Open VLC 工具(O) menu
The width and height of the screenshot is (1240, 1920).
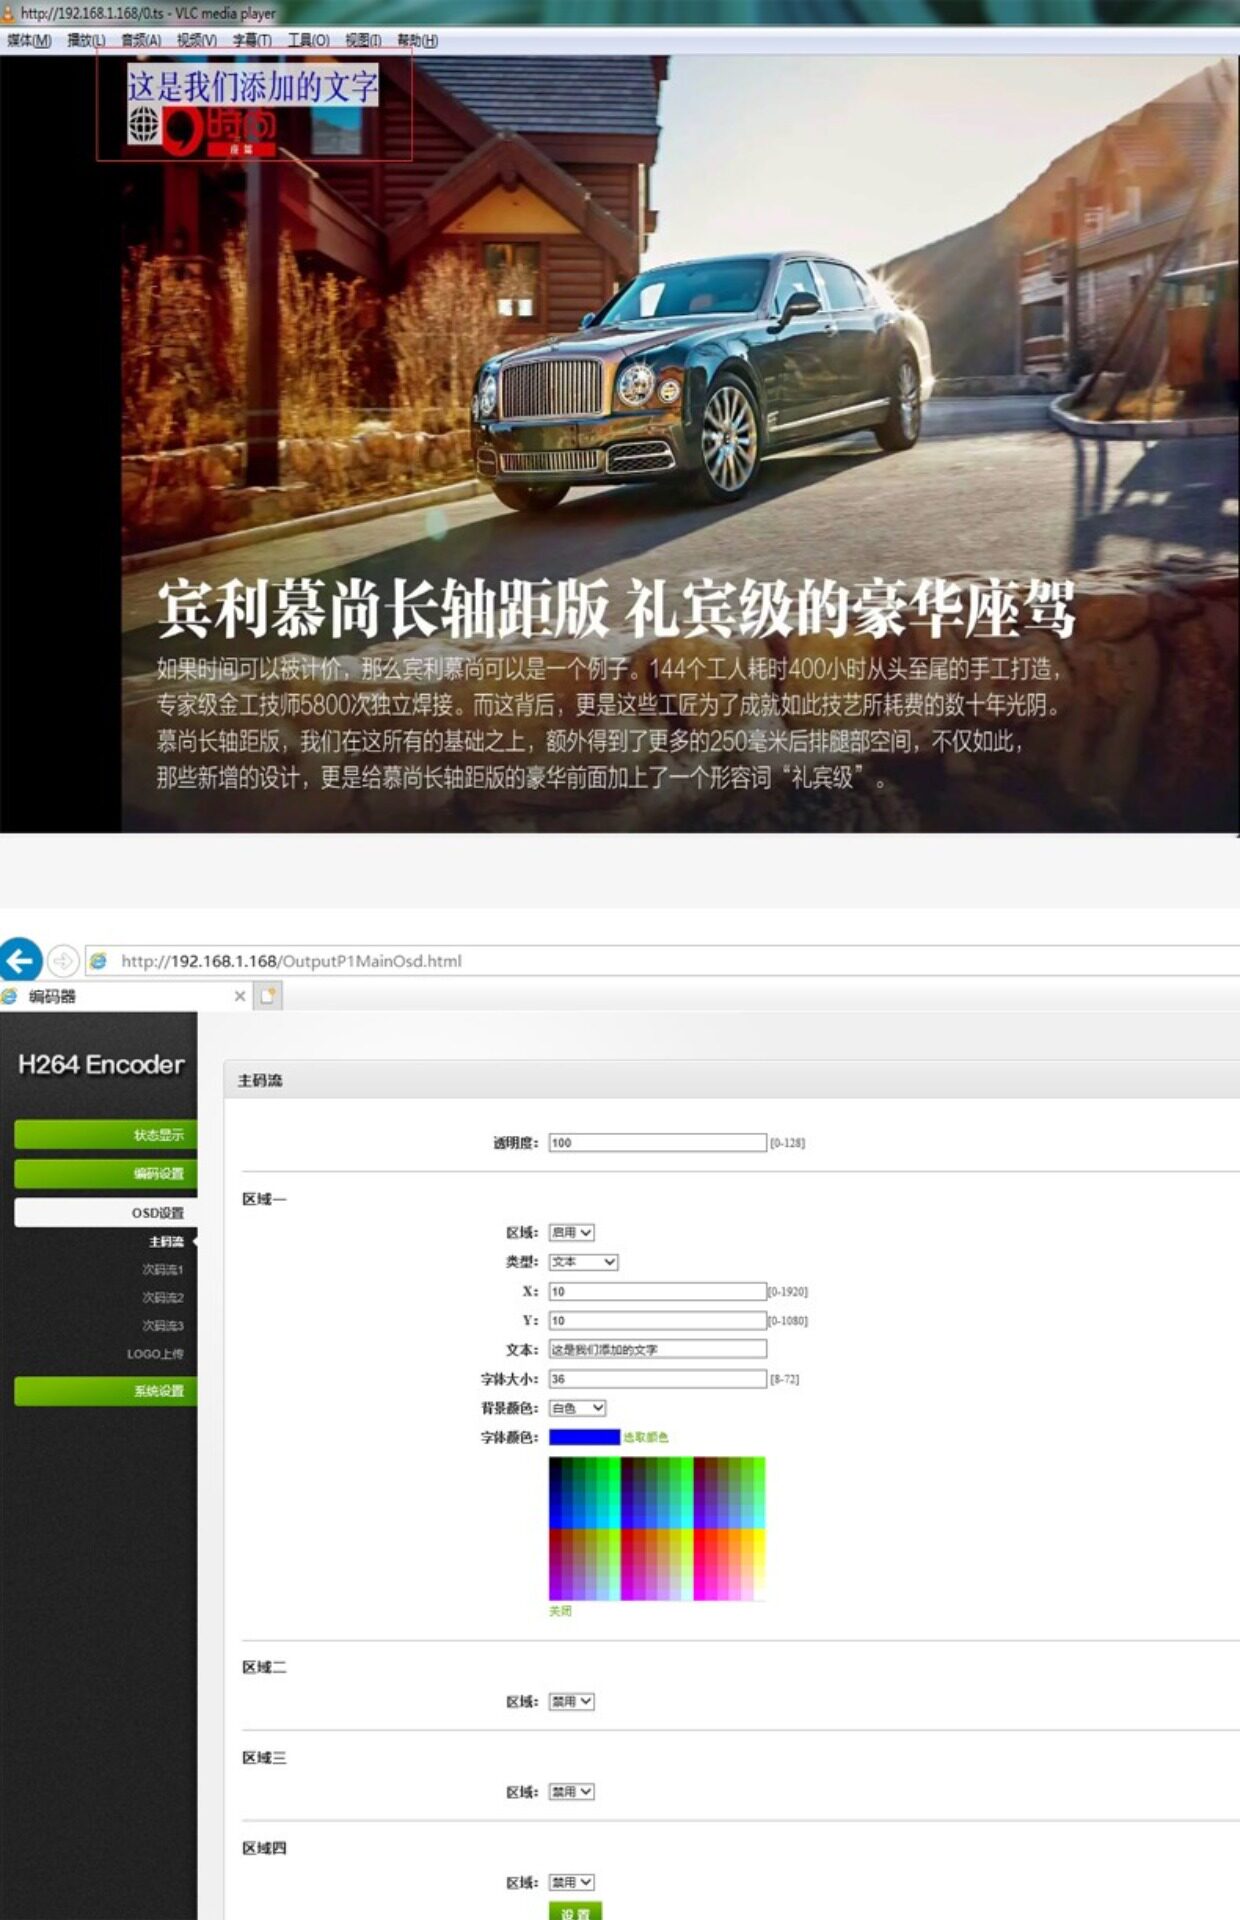(309, 40)
